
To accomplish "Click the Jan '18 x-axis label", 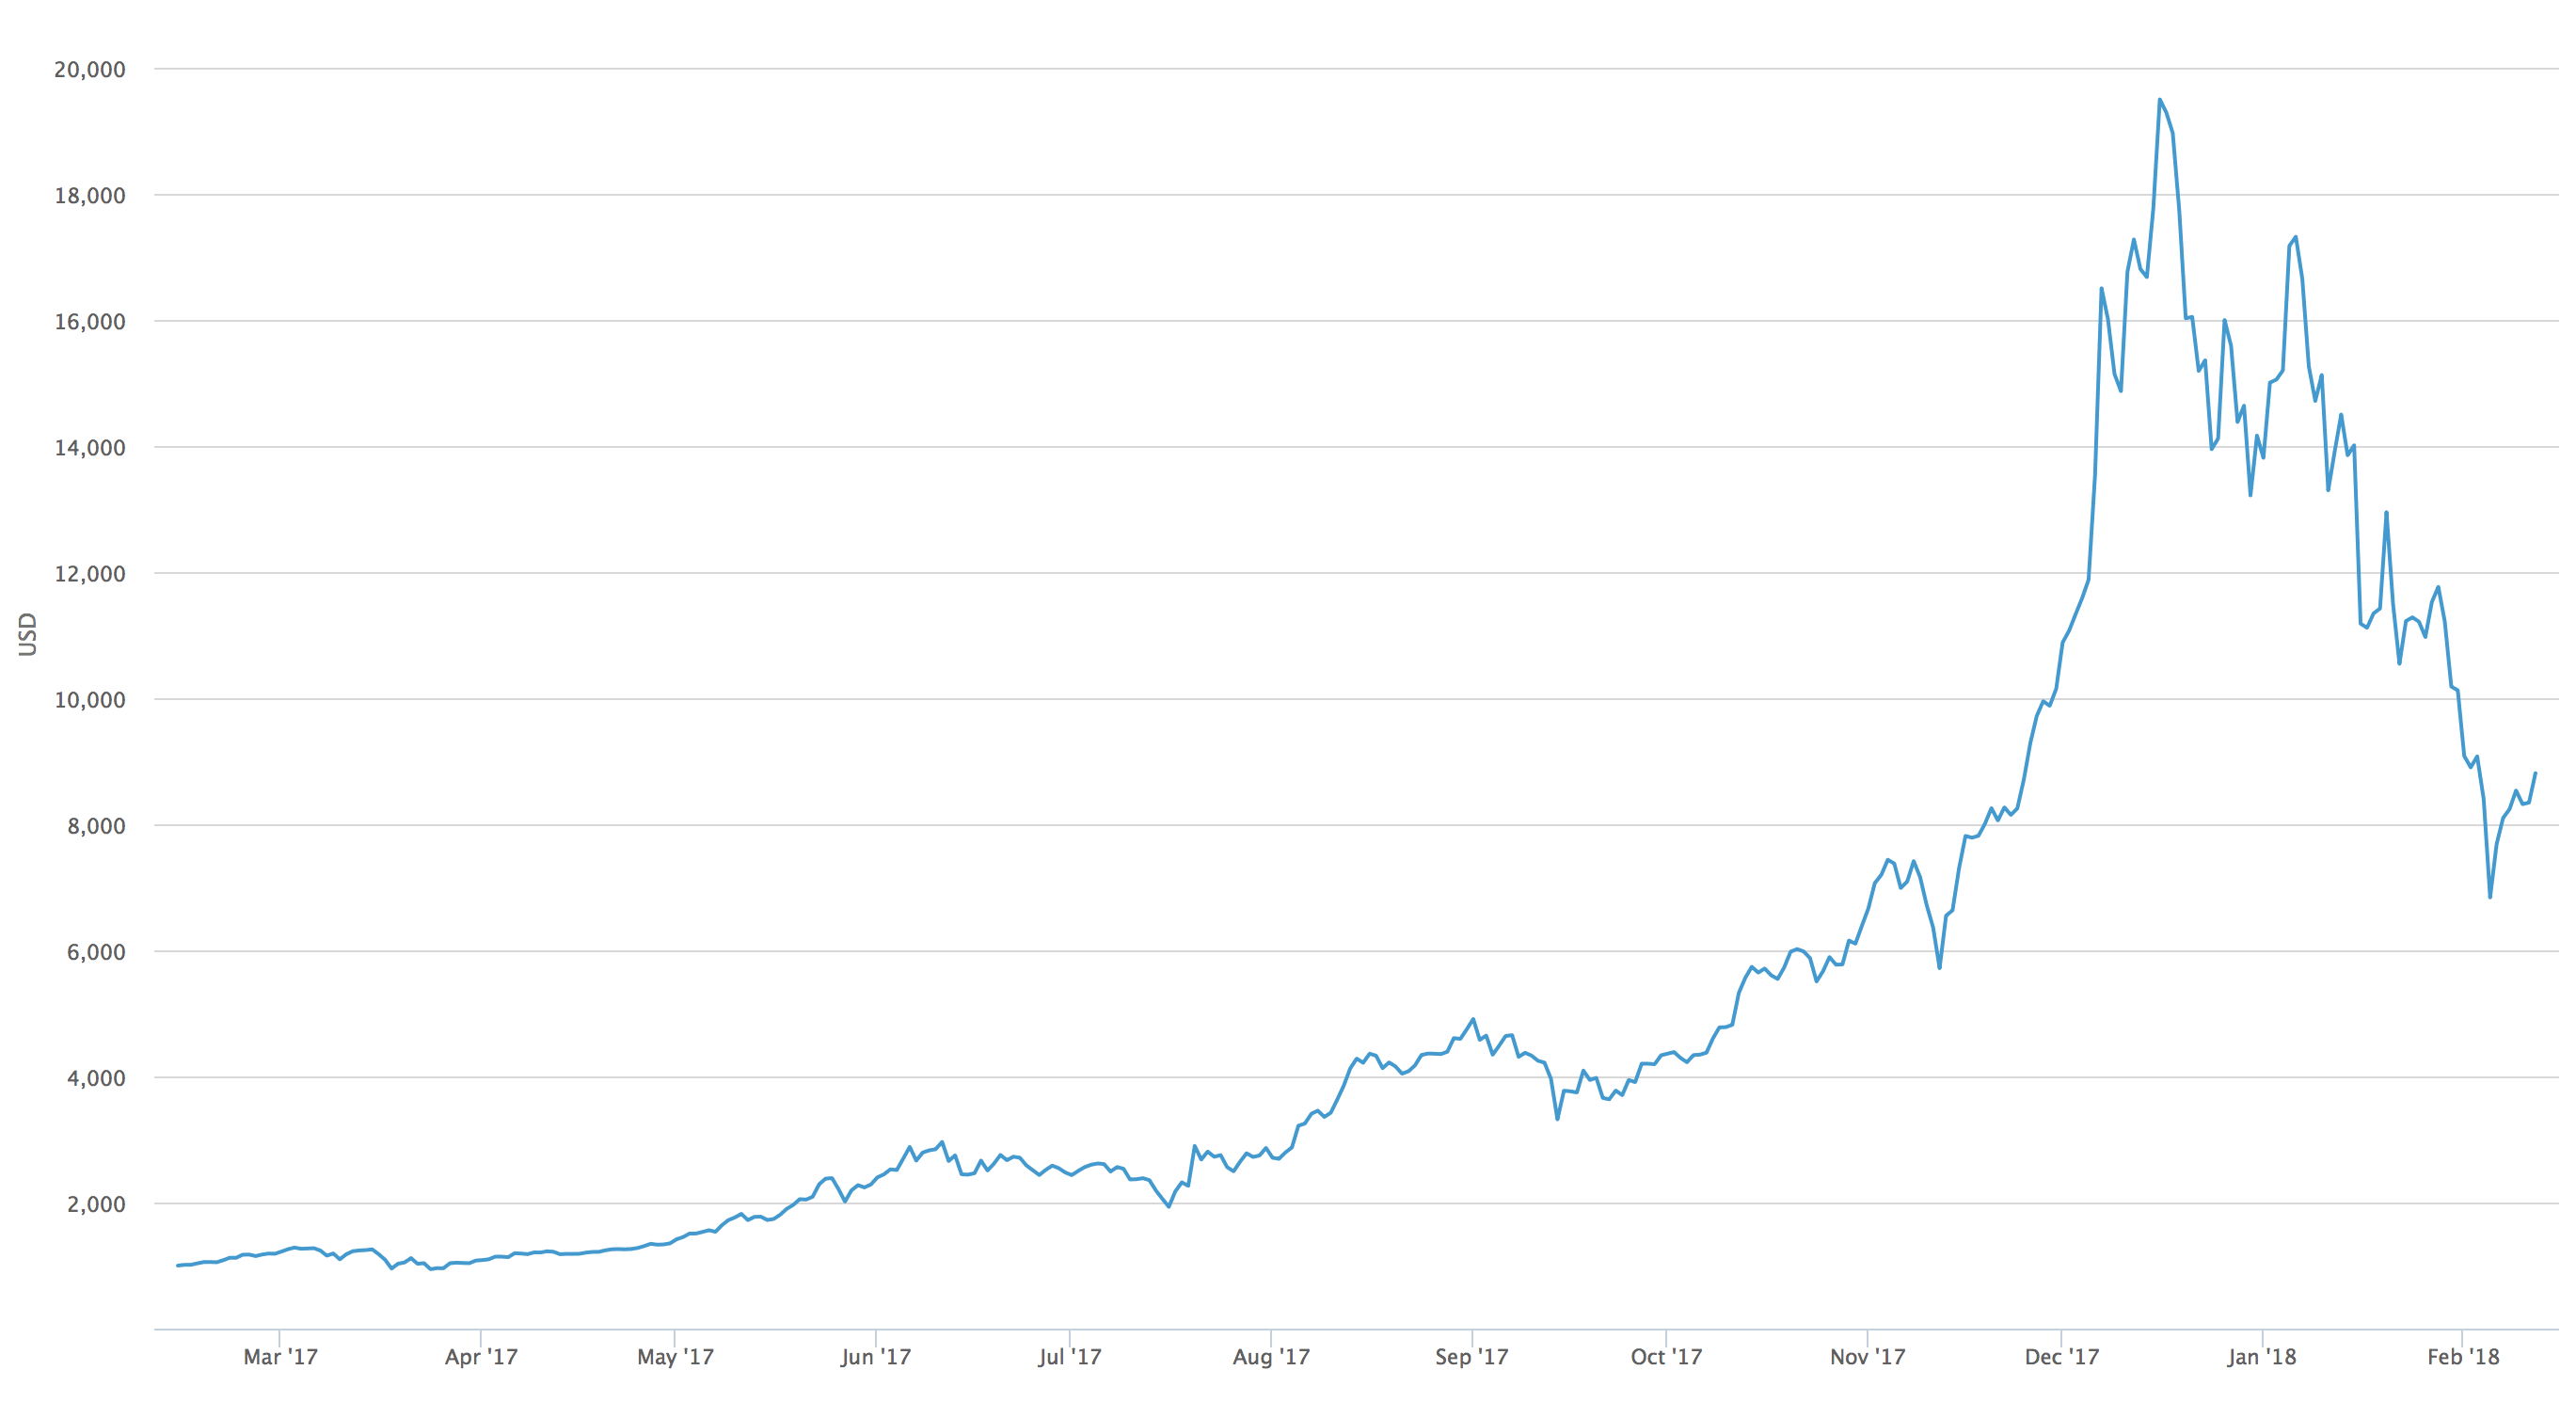I will 2261,1356.
